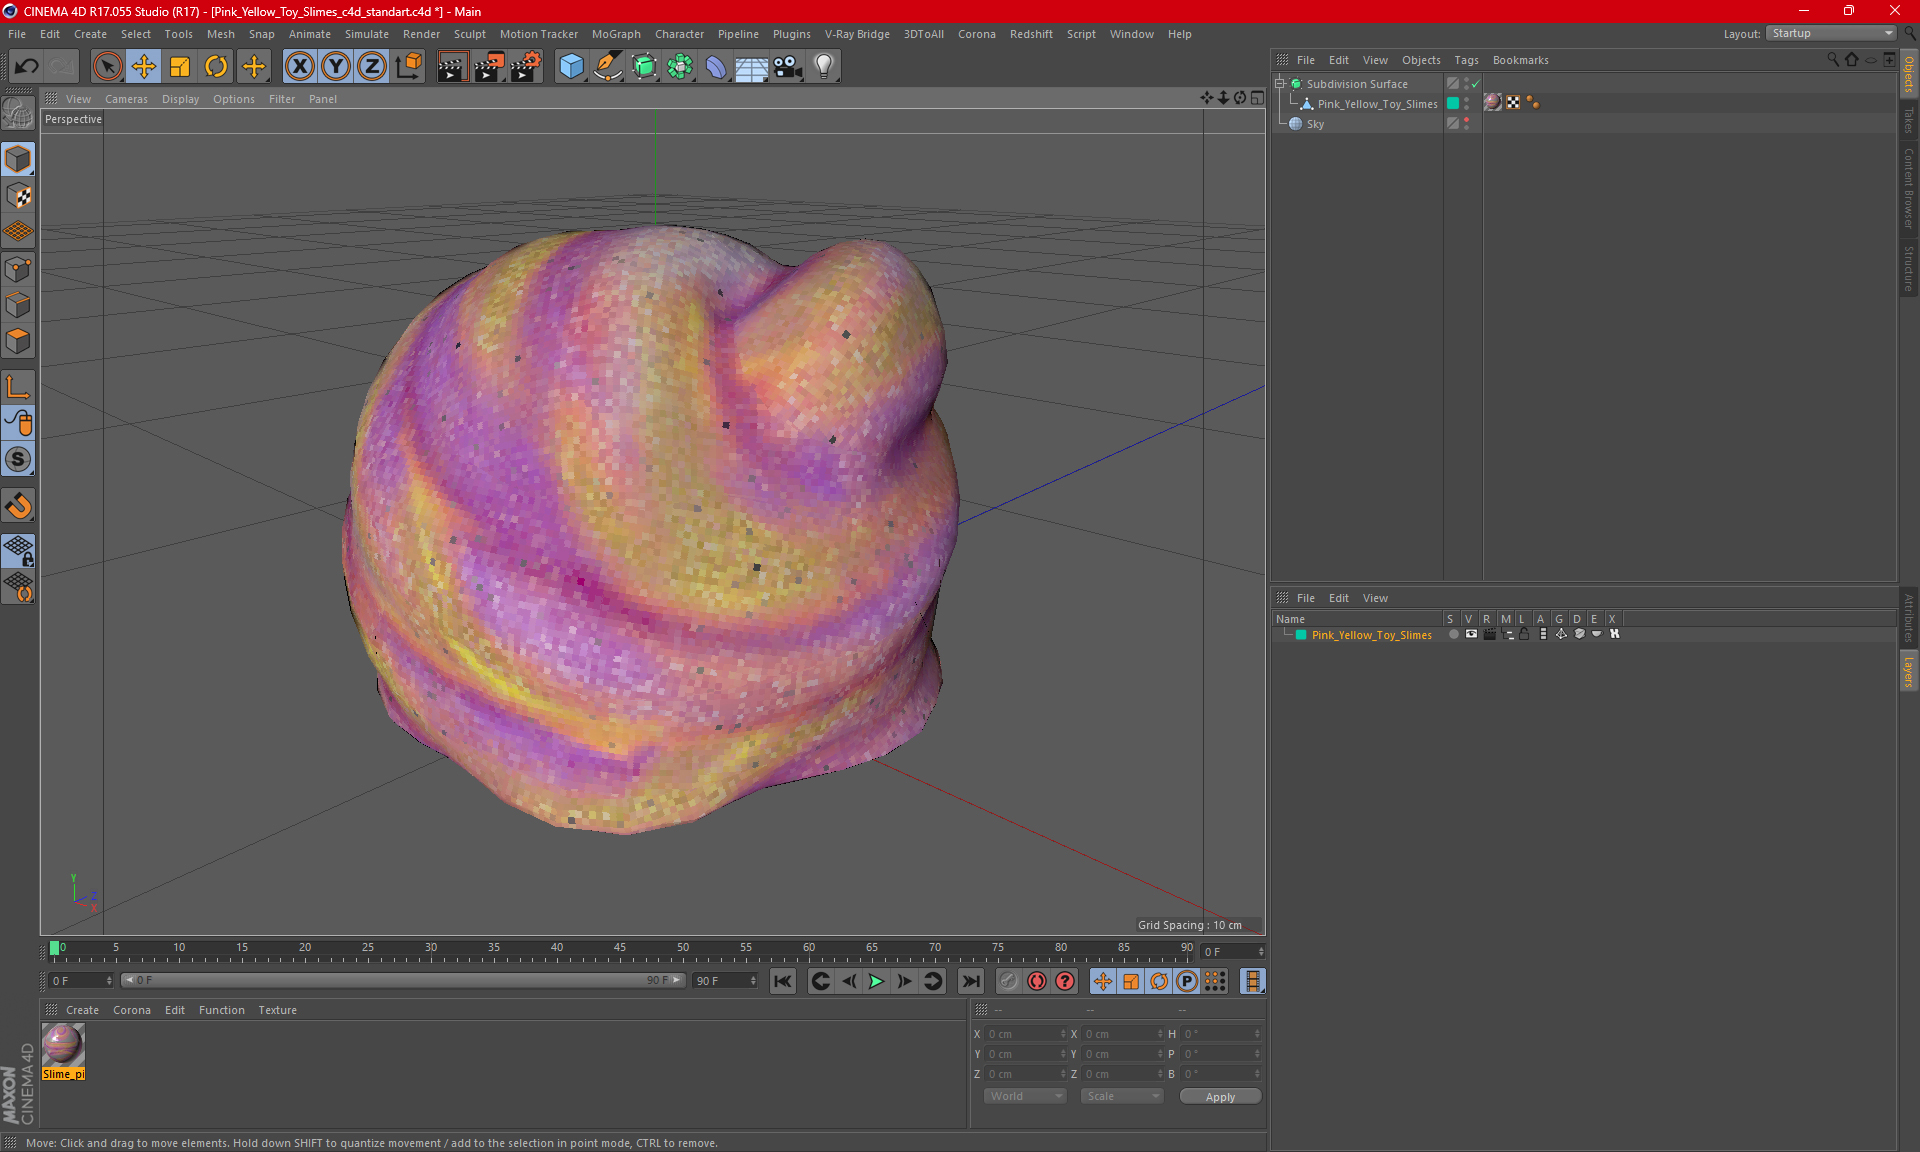This screenshot has height=1152, width=1920.
Task: Open the Scale mode dropdown
Action: click(x=1122, y=1096)
